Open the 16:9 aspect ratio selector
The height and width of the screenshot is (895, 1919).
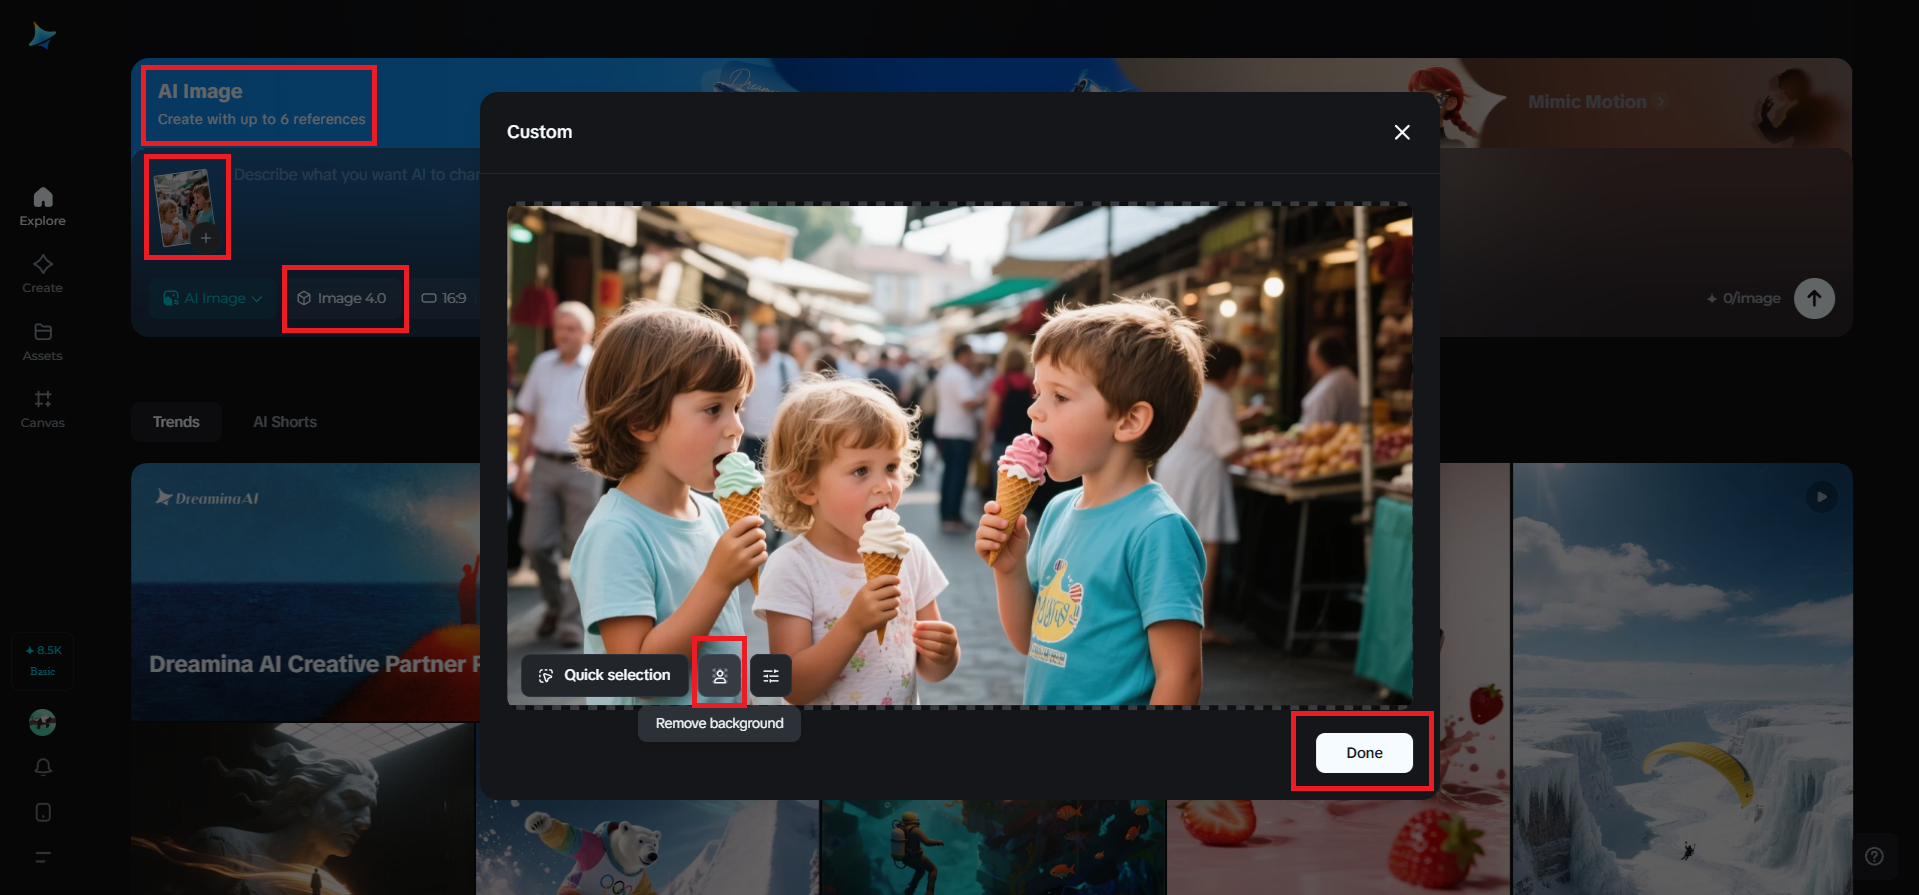[443, 298]
